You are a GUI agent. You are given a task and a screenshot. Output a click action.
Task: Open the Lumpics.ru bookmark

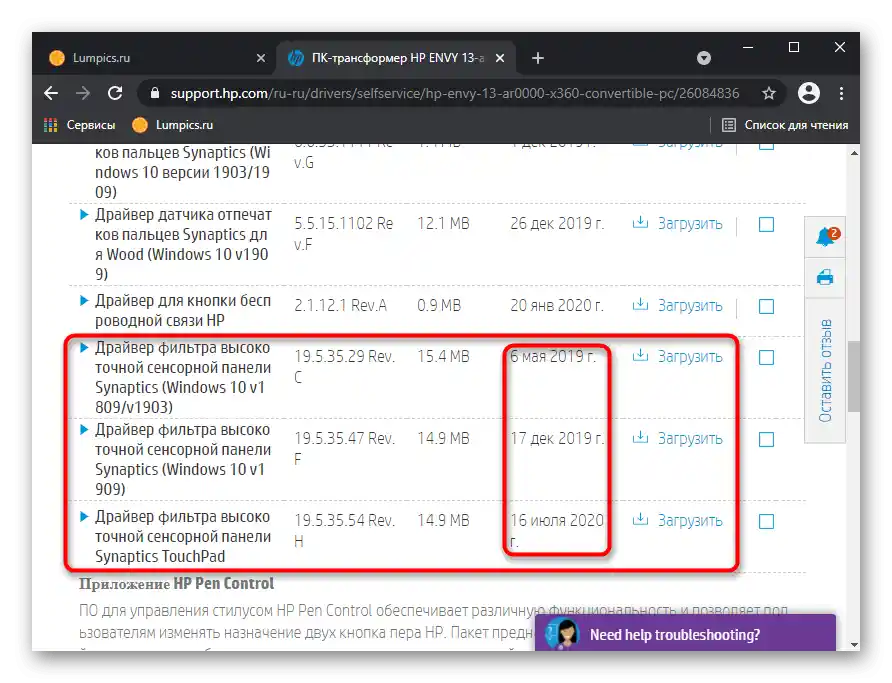(x=172, y=125)
